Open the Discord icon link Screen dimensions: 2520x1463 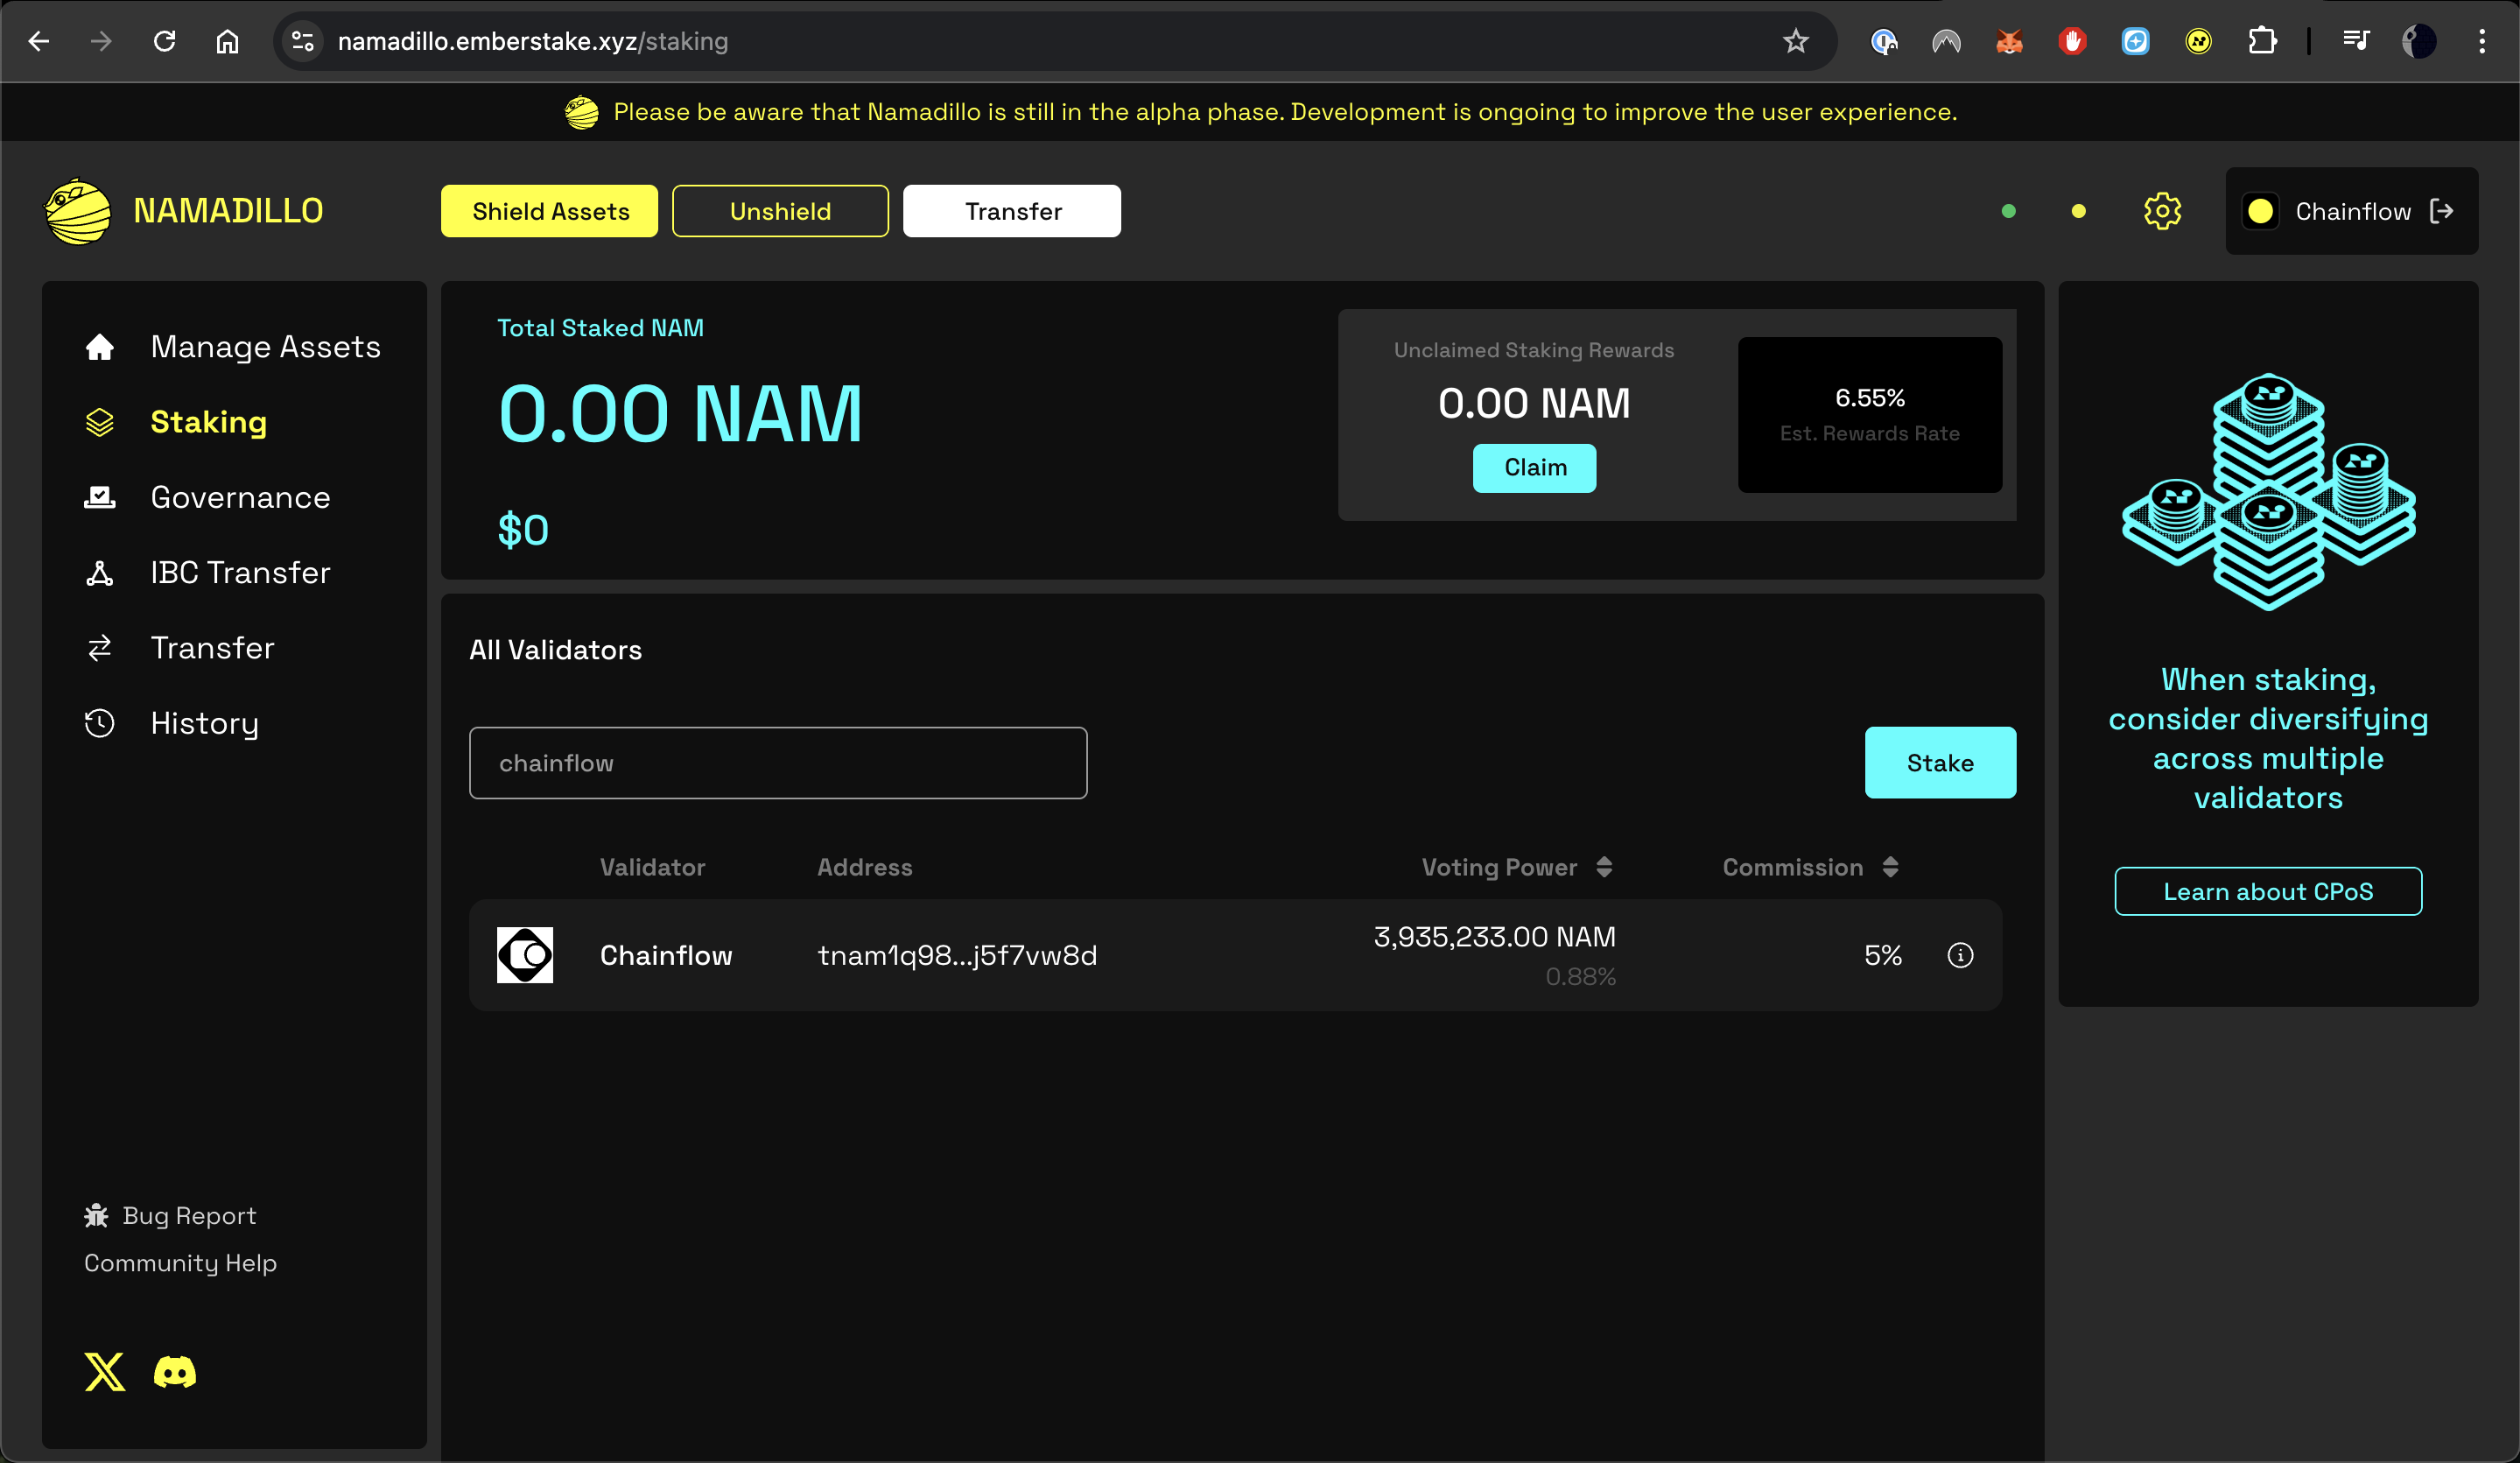click(x=175, y=1372)
